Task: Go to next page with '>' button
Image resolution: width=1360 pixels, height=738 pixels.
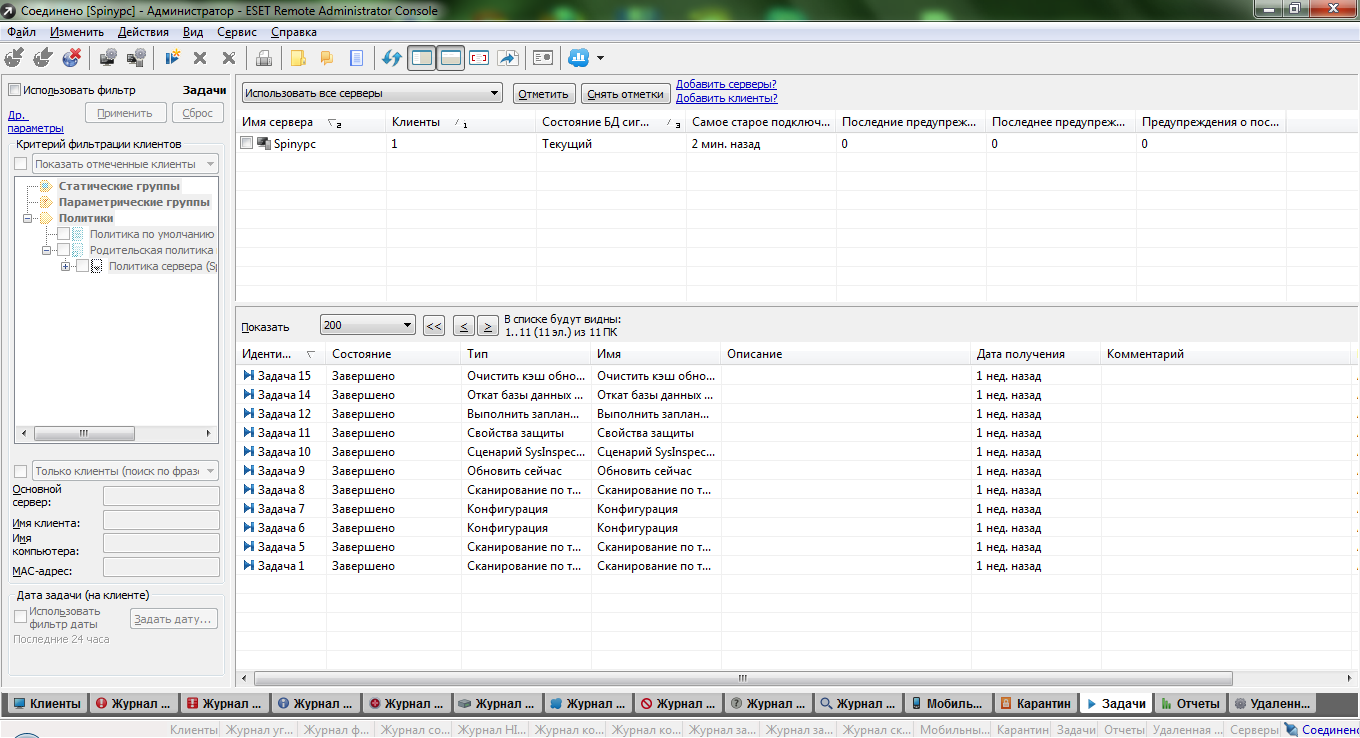Action: pos(487,326)
